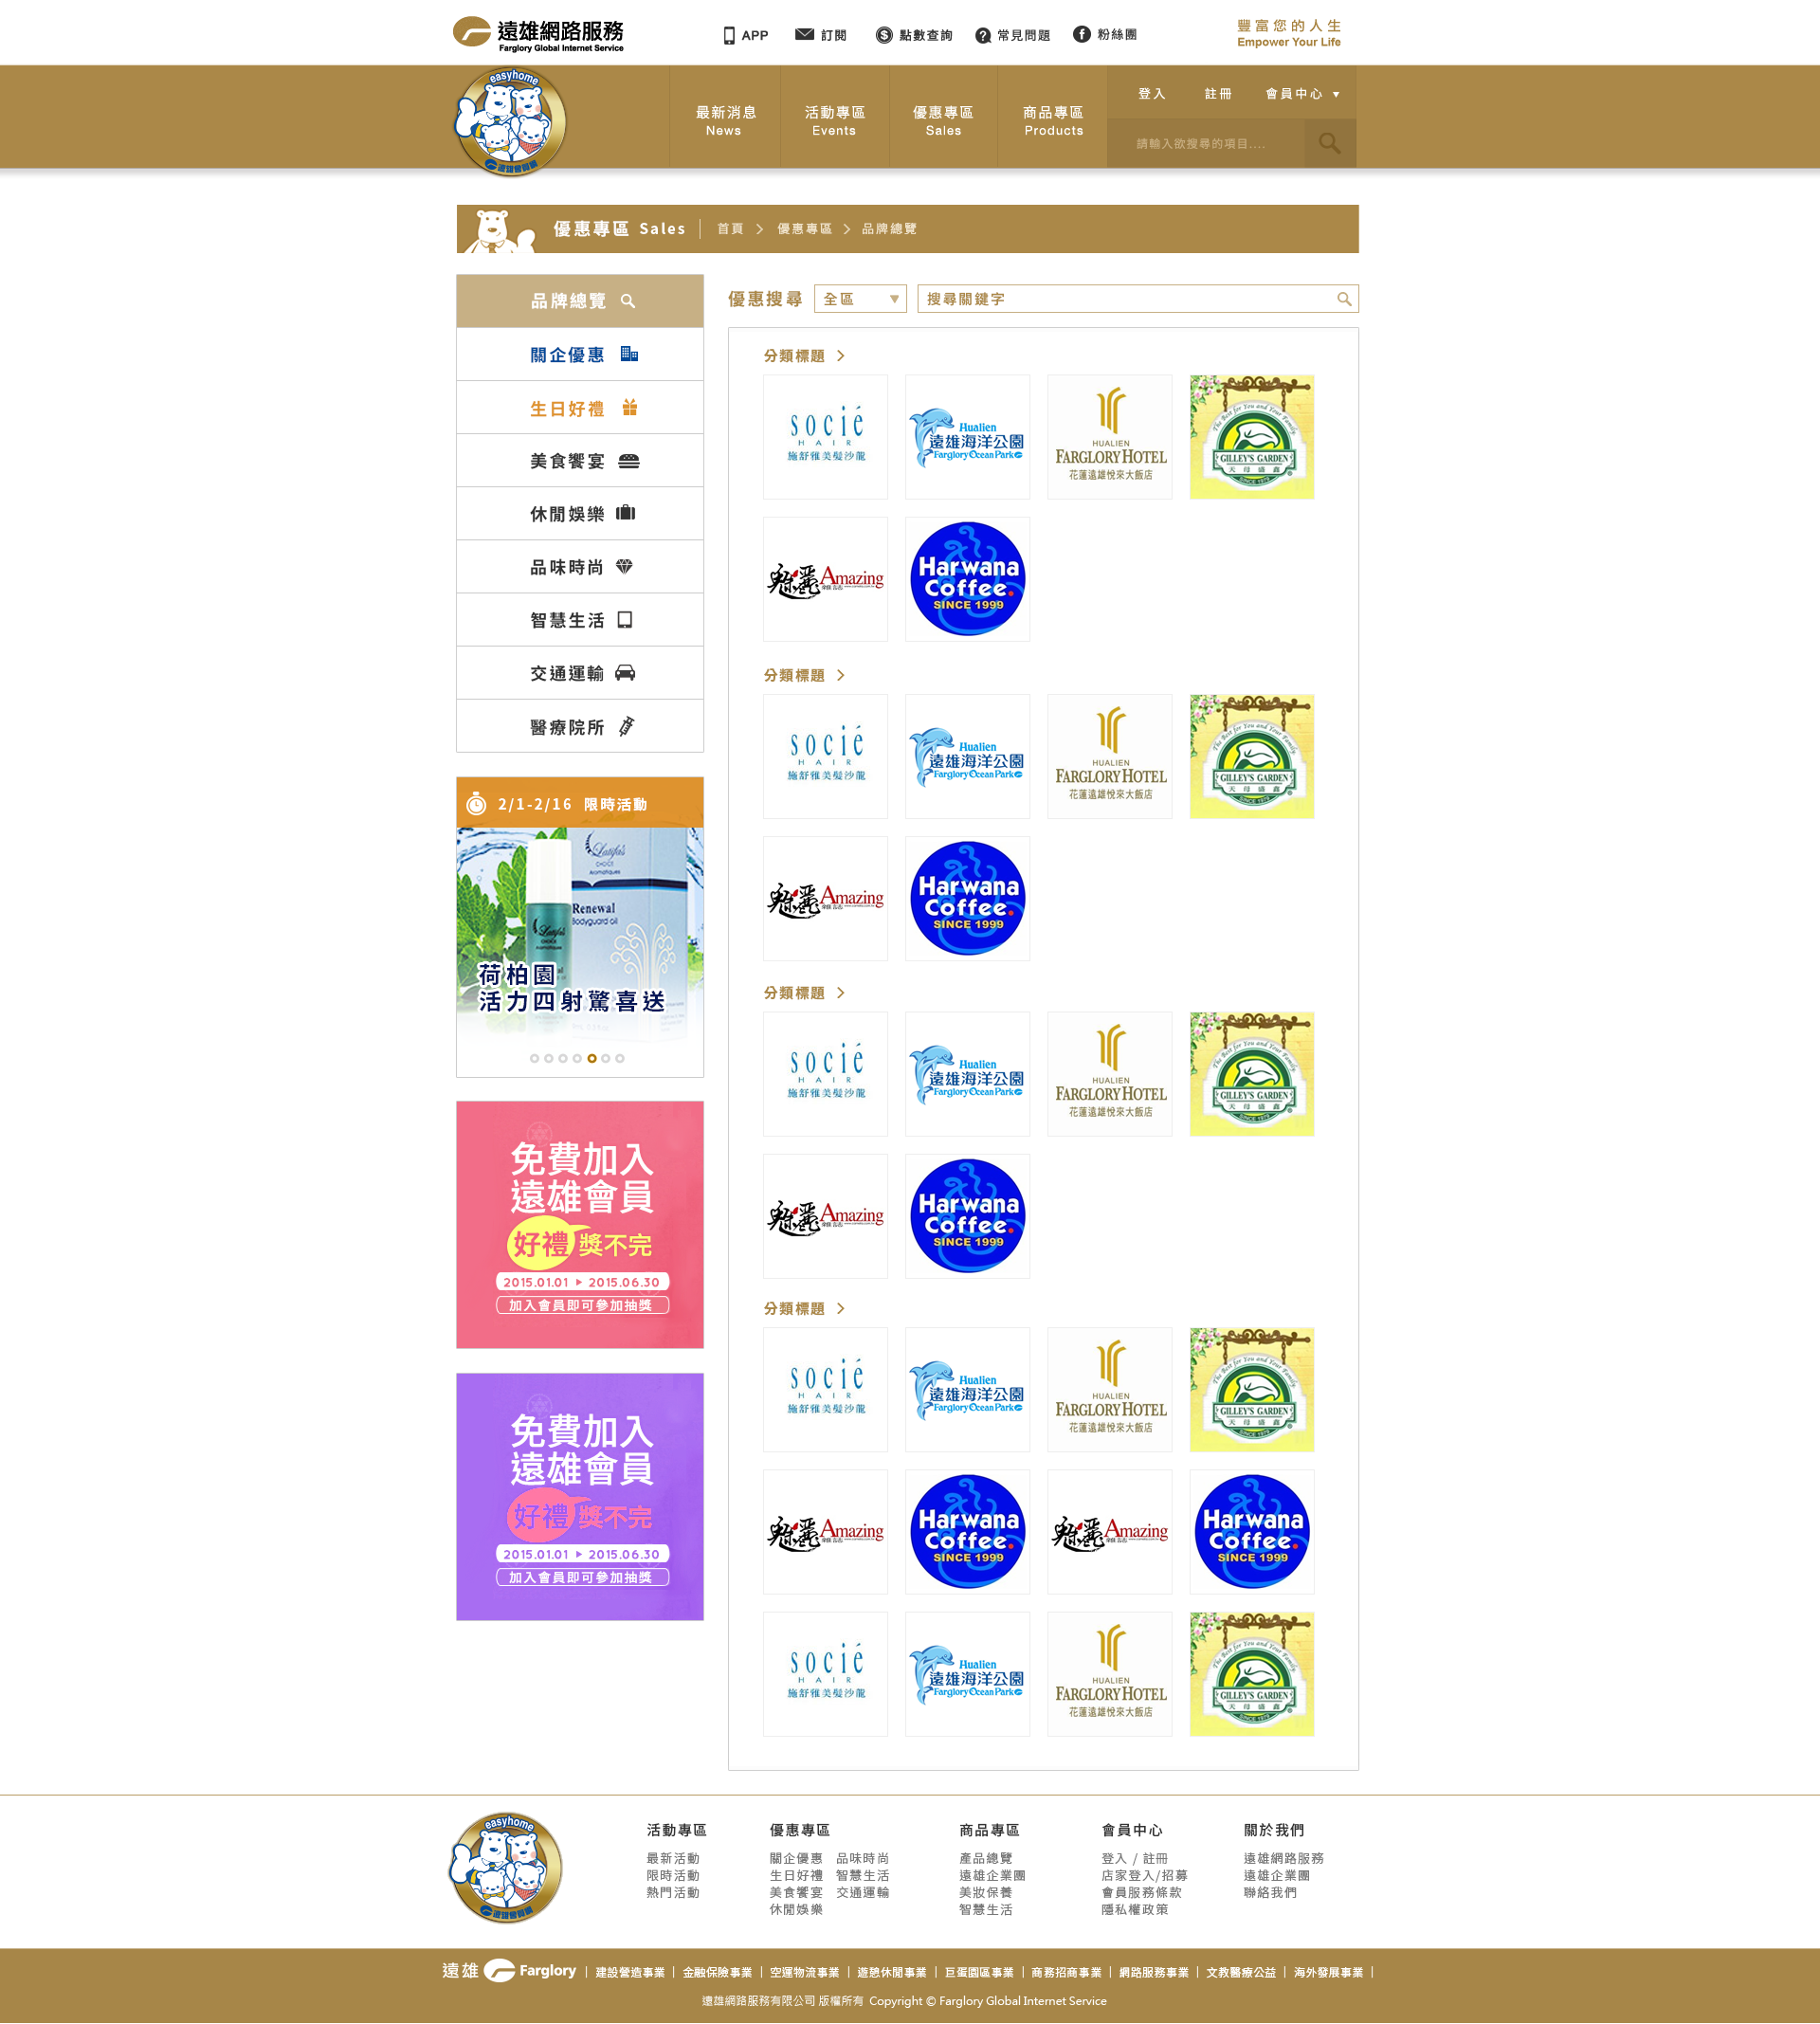This screenshot has height=2024, width=1820.
Task: Click the header search input field
Action: (1206, 143)
